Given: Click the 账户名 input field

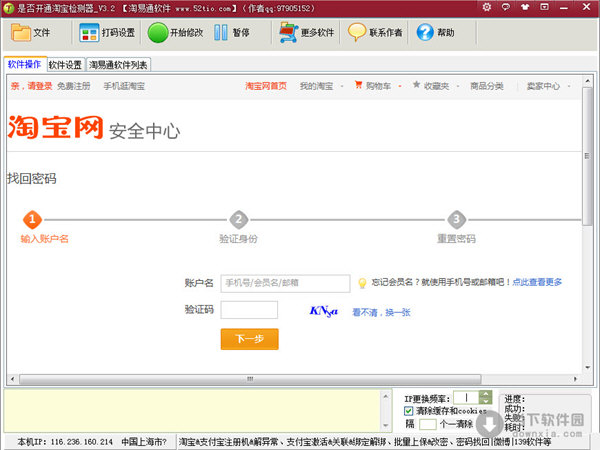Looking at the screenshot, I should (x=285, y=283).
